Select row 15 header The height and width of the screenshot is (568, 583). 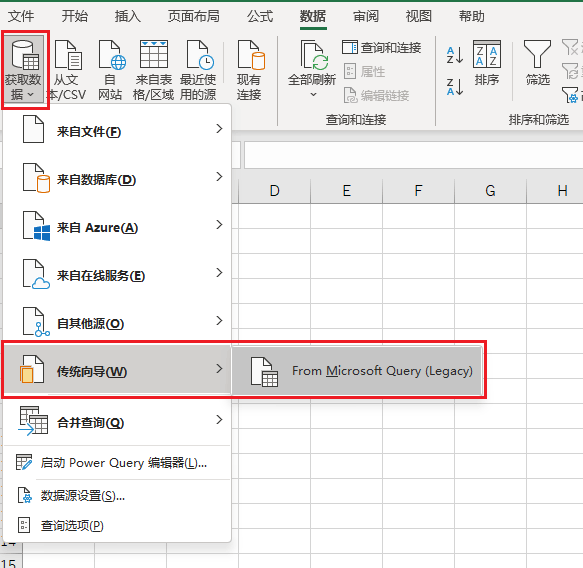(x=10, y=562)
